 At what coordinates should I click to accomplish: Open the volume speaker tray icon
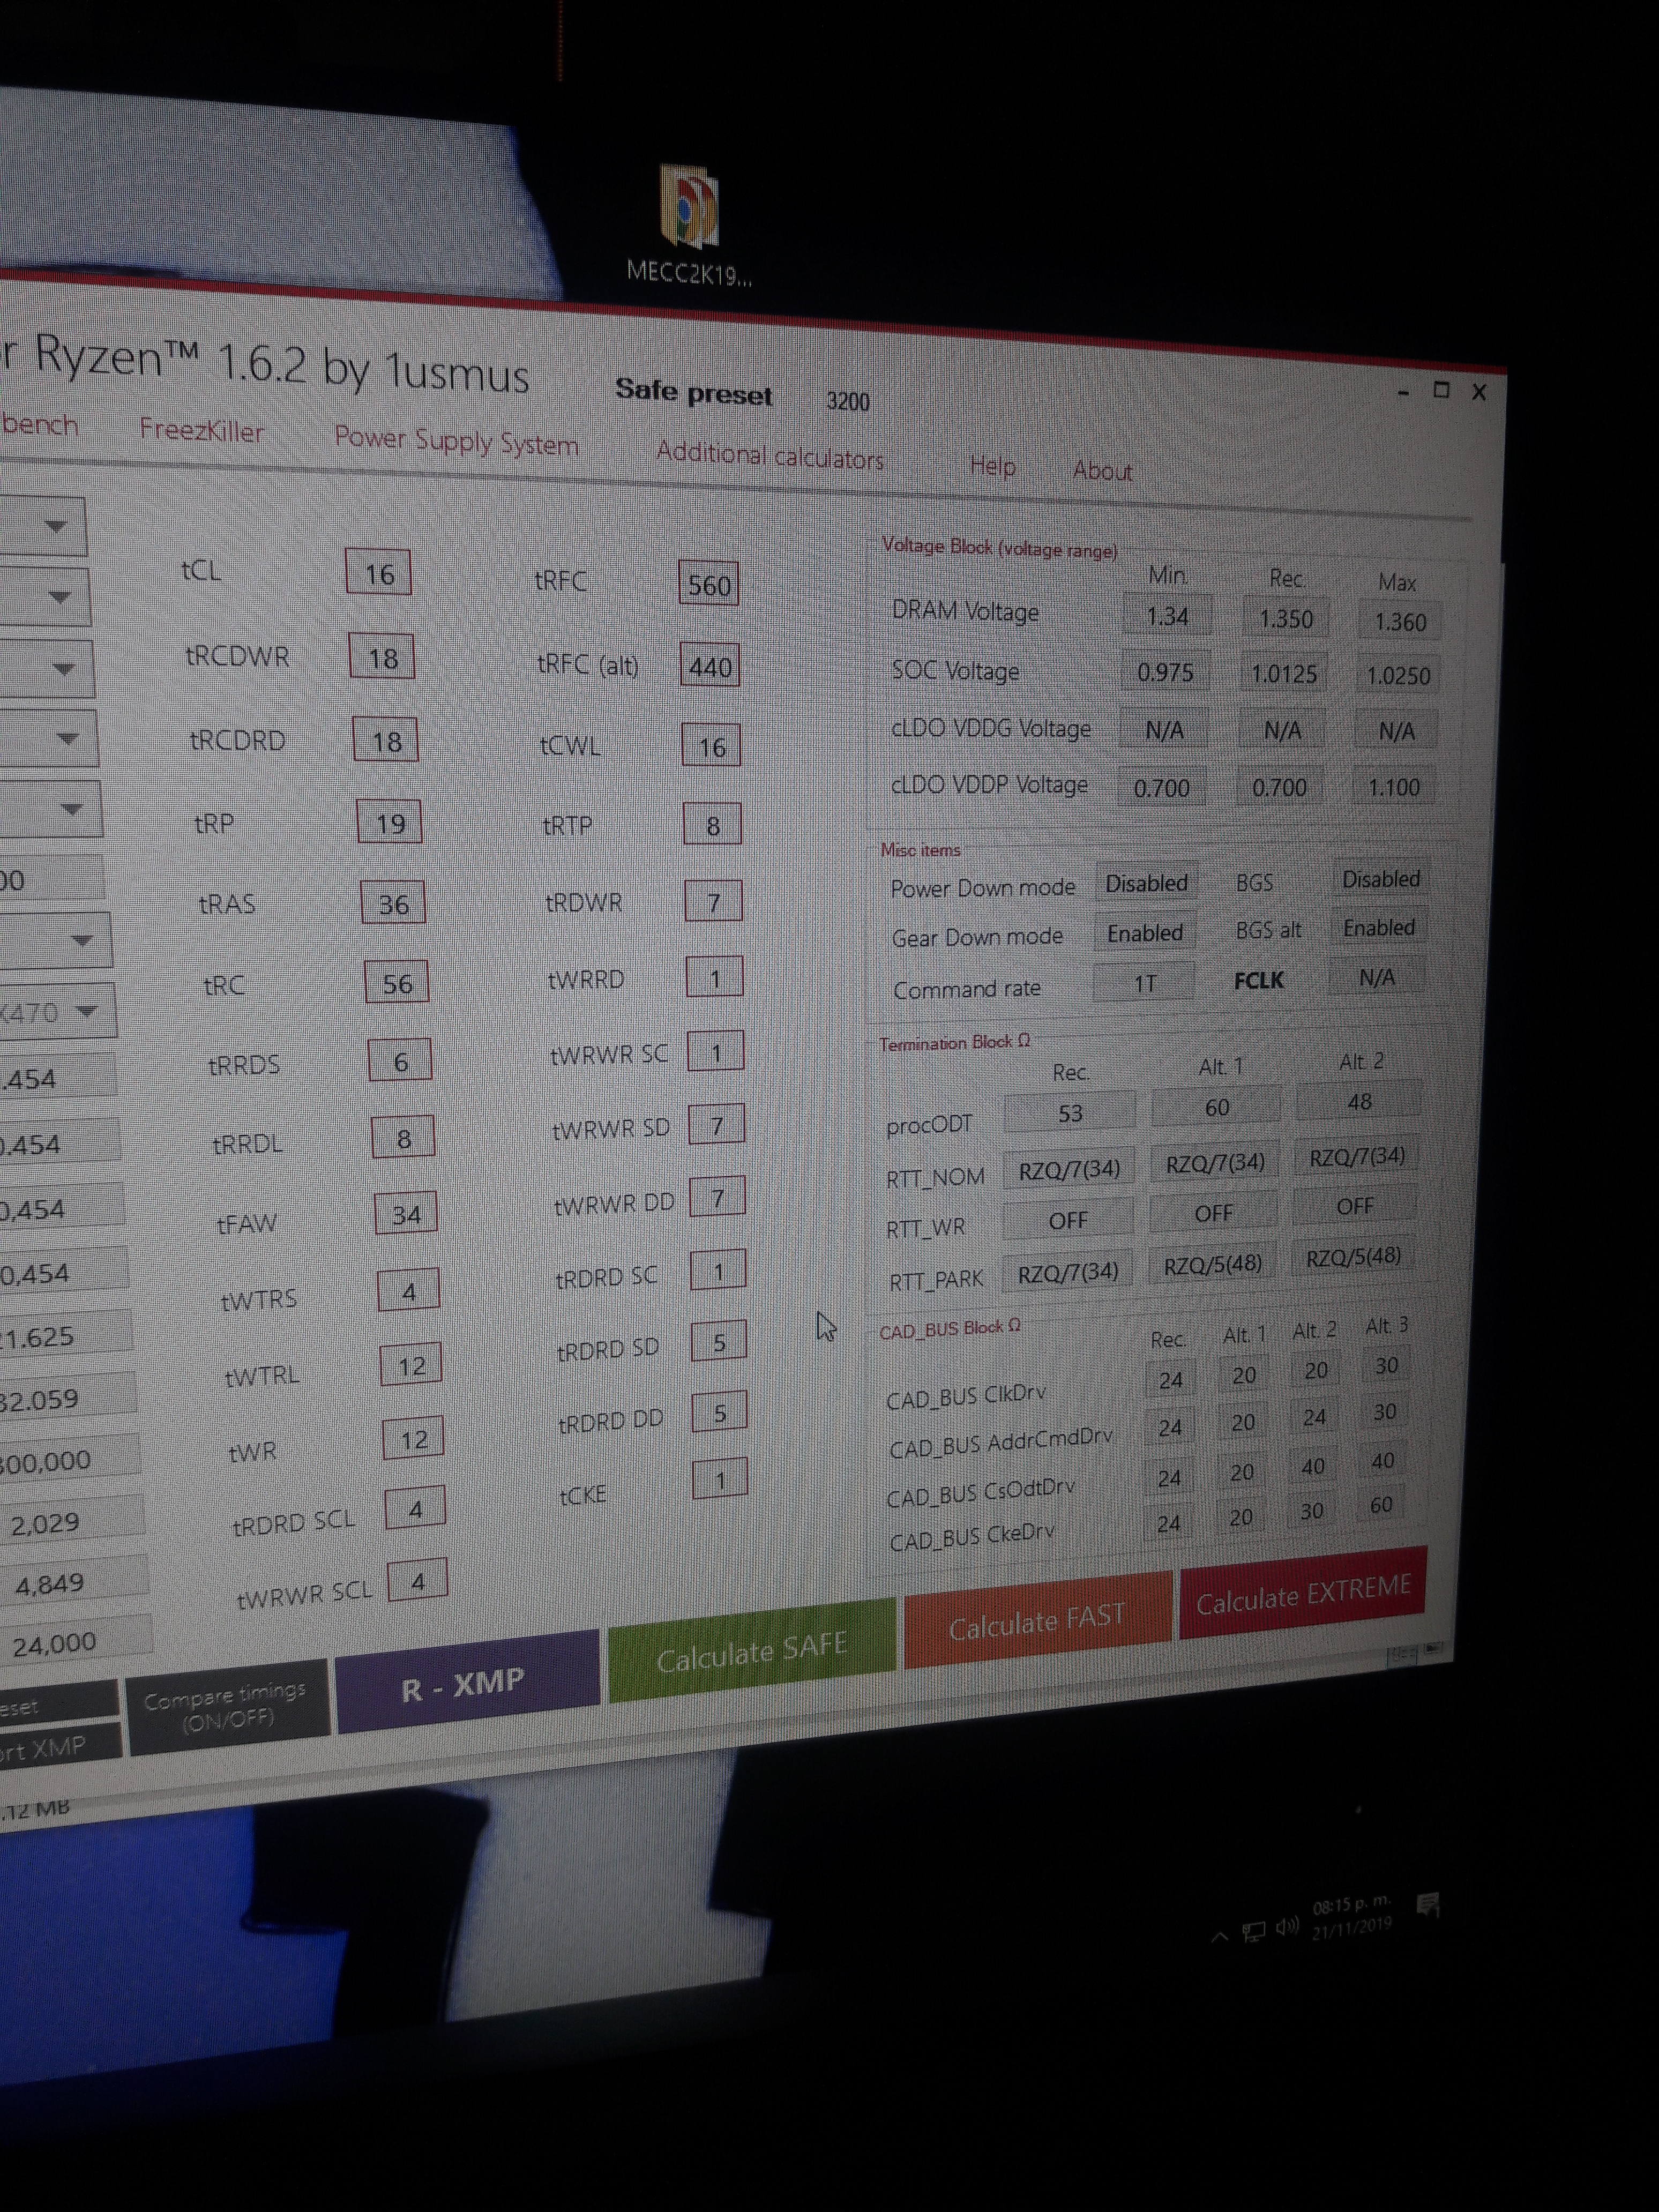point(1288,1925)
